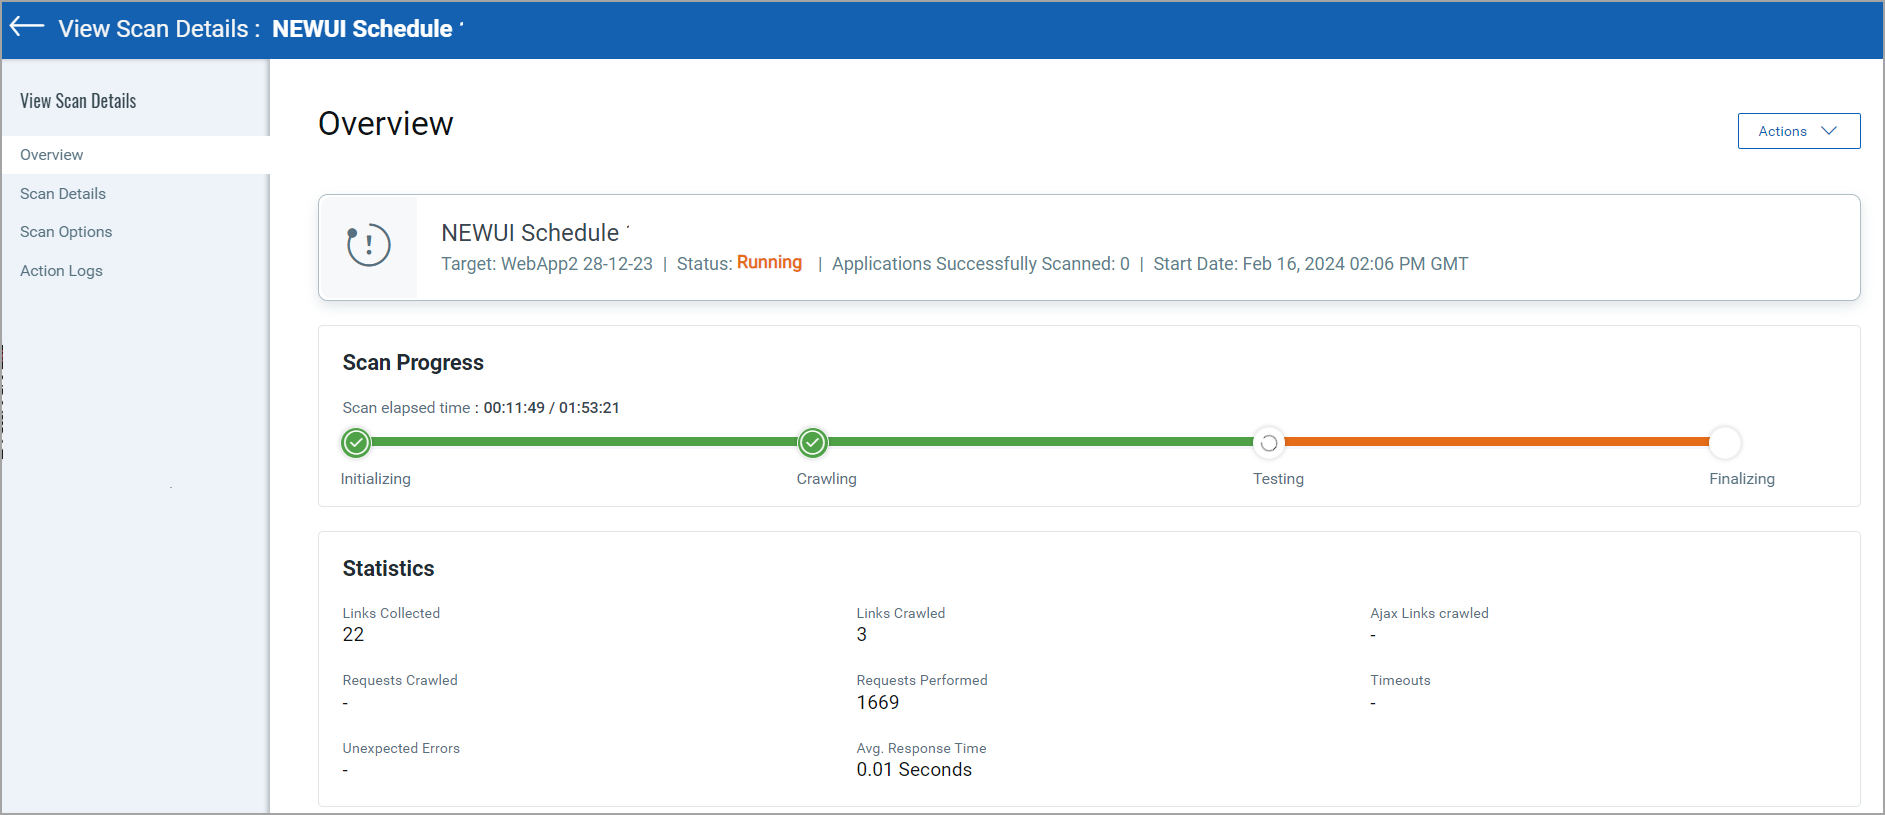The height and width of the screenshot is (815, 1885).
Task: Click the Testing step label
Action: 1278,479
